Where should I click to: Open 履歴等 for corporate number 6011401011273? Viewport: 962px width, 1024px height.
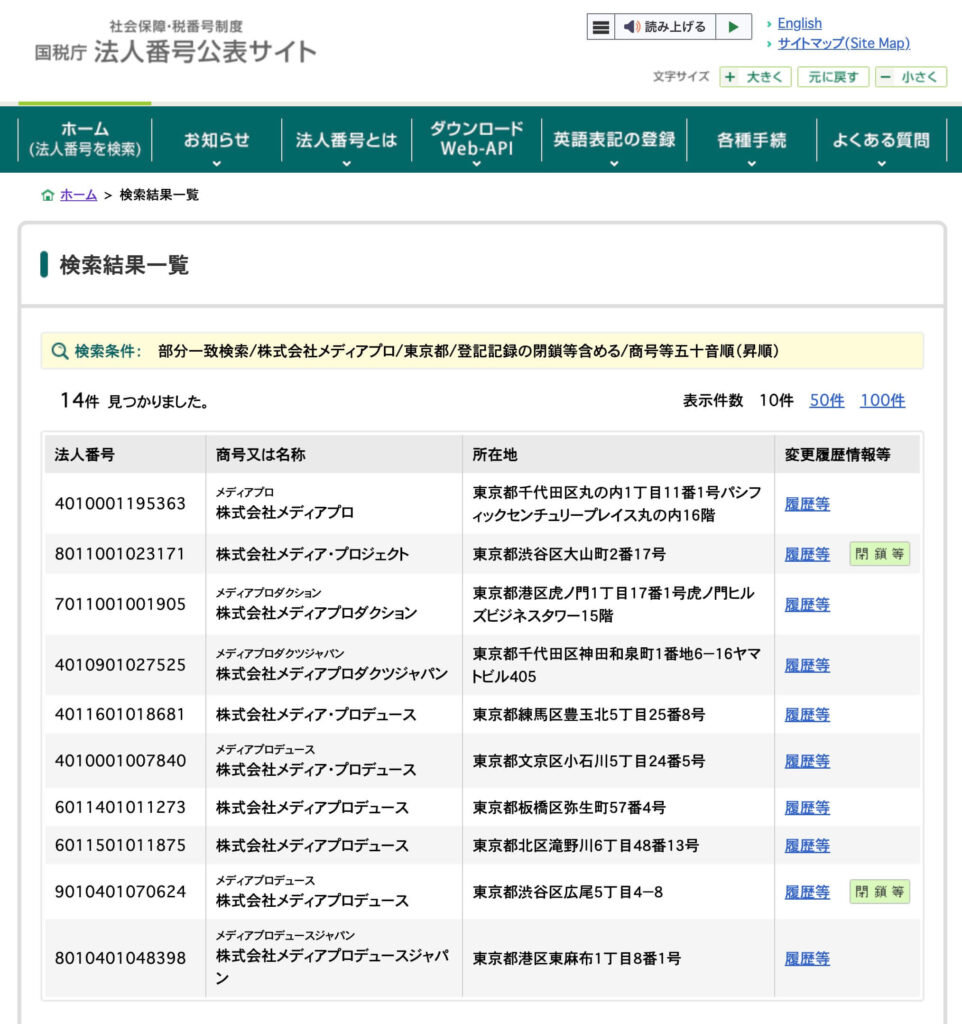click(807, 808)
